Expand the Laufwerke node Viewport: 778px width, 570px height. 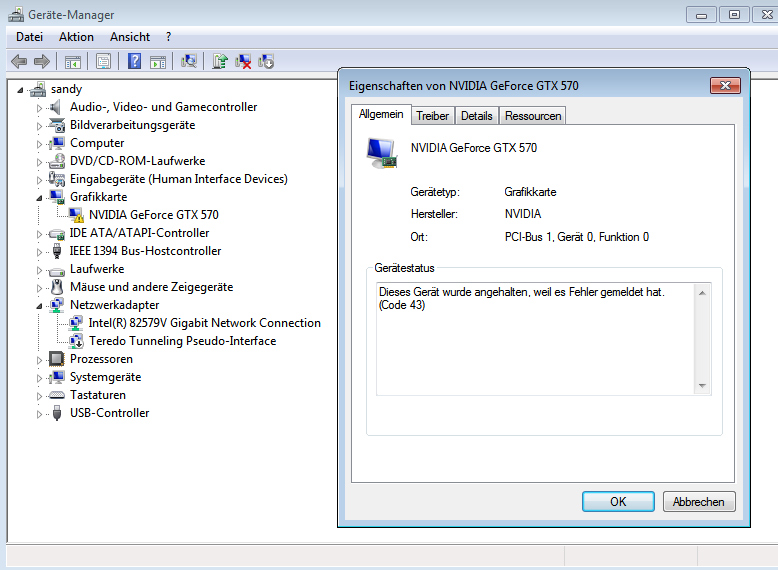click(39, 270)
